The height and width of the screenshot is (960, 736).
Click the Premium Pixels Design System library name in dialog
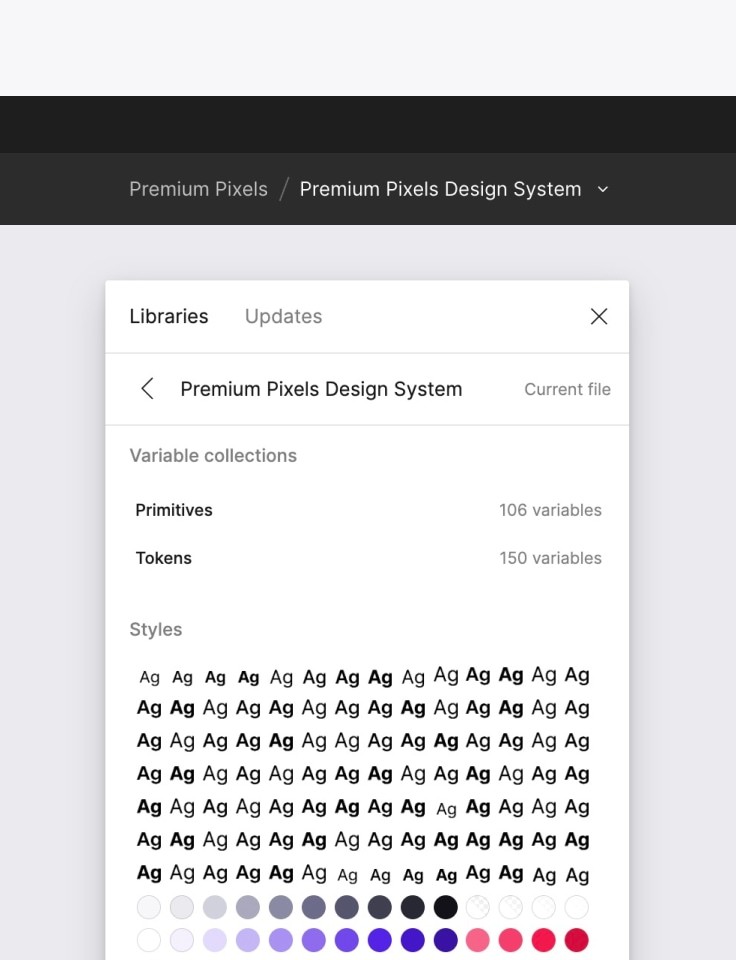tap(321, 389)
